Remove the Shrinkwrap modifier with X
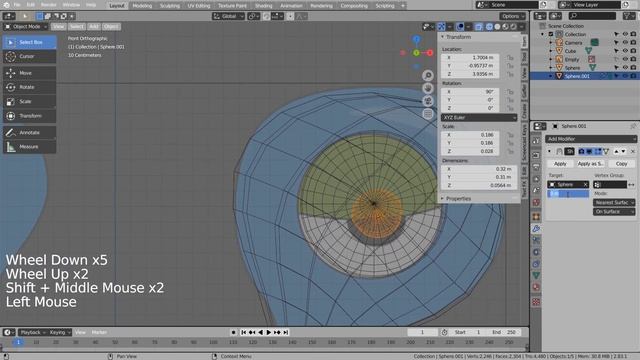The height and width of the screenshot is (360, 640). (x=633, y=151)
